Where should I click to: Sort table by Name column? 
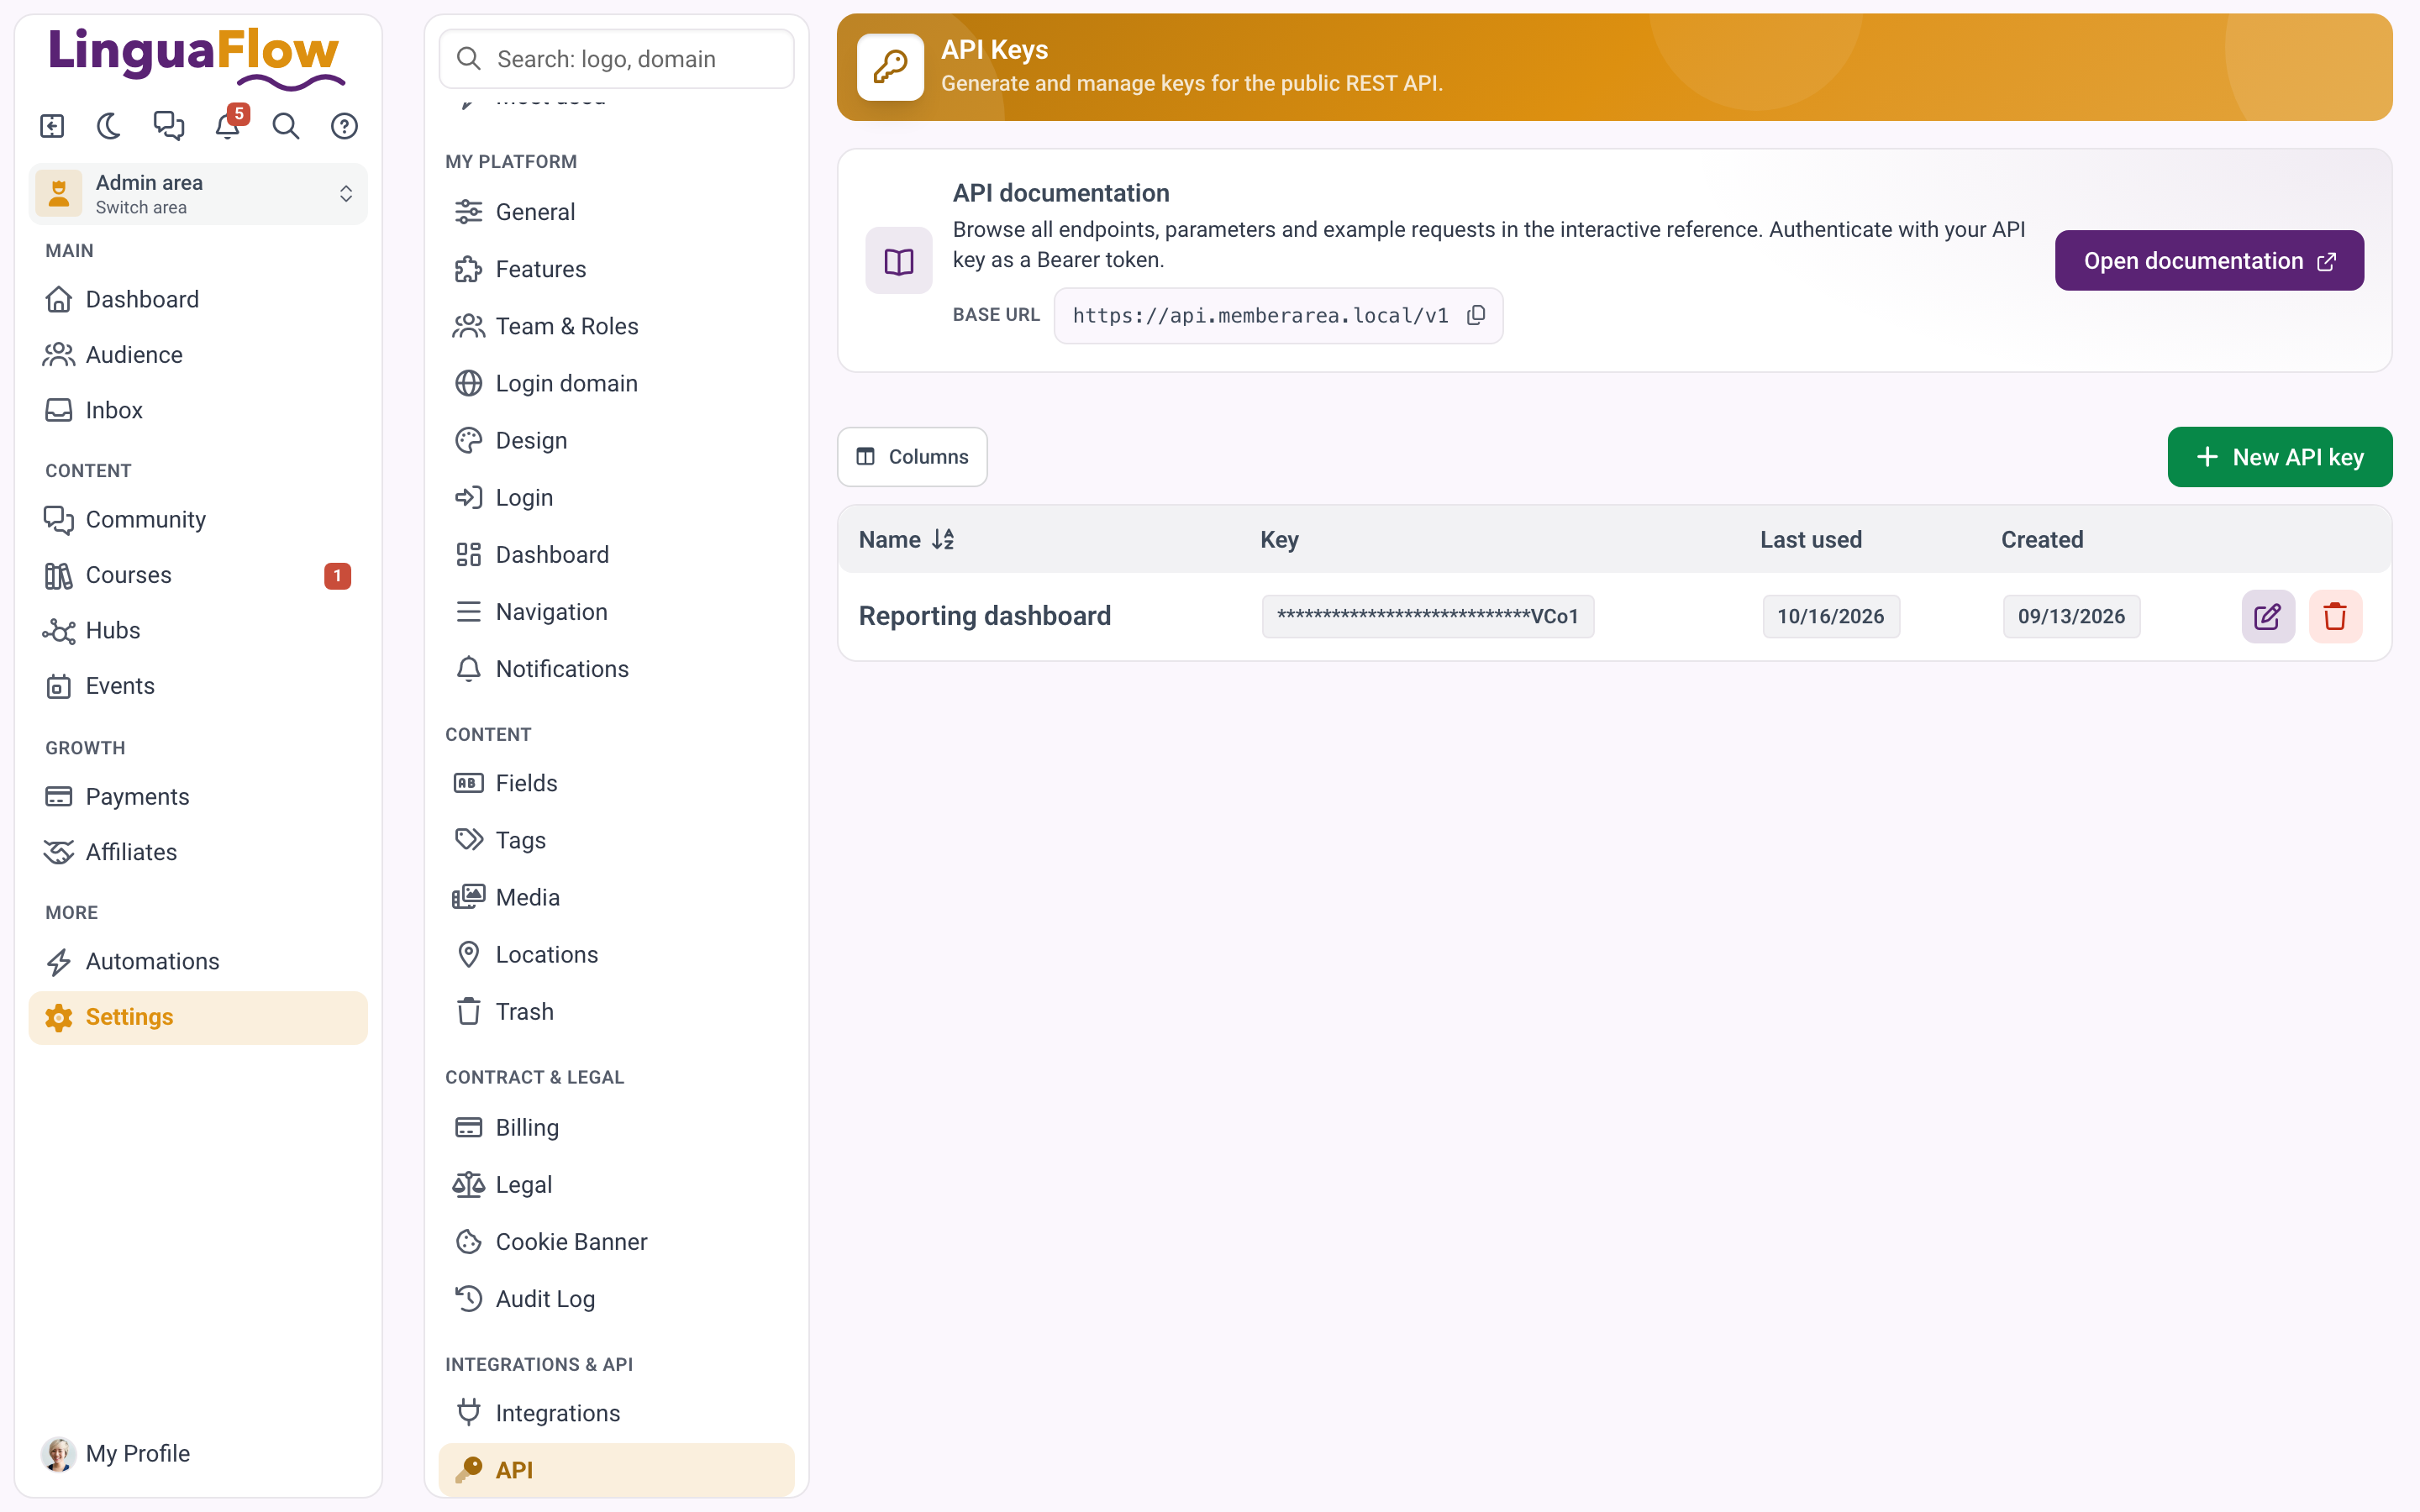pyautogui.click(x=906, y=540)
